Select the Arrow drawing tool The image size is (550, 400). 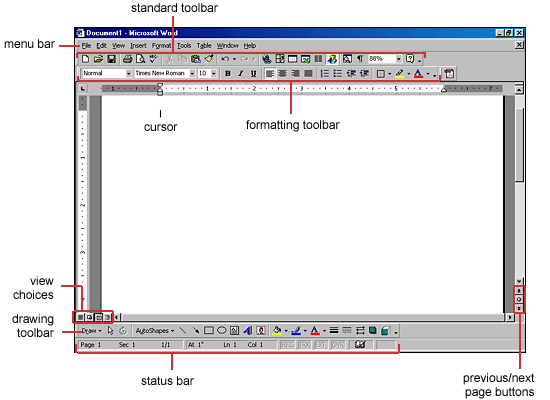196,331
